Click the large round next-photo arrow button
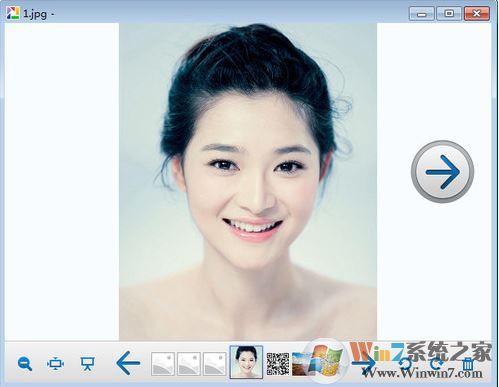The image size is (499, 387). [442, 172]
